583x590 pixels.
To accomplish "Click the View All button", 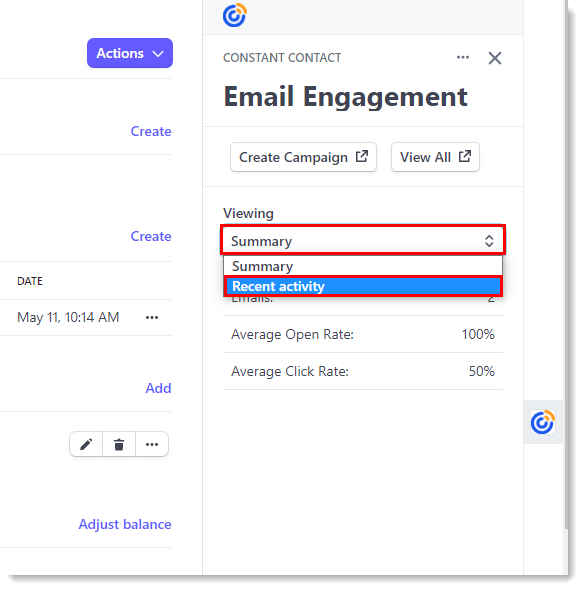I will pyautogui.click(x=435, y=157).
